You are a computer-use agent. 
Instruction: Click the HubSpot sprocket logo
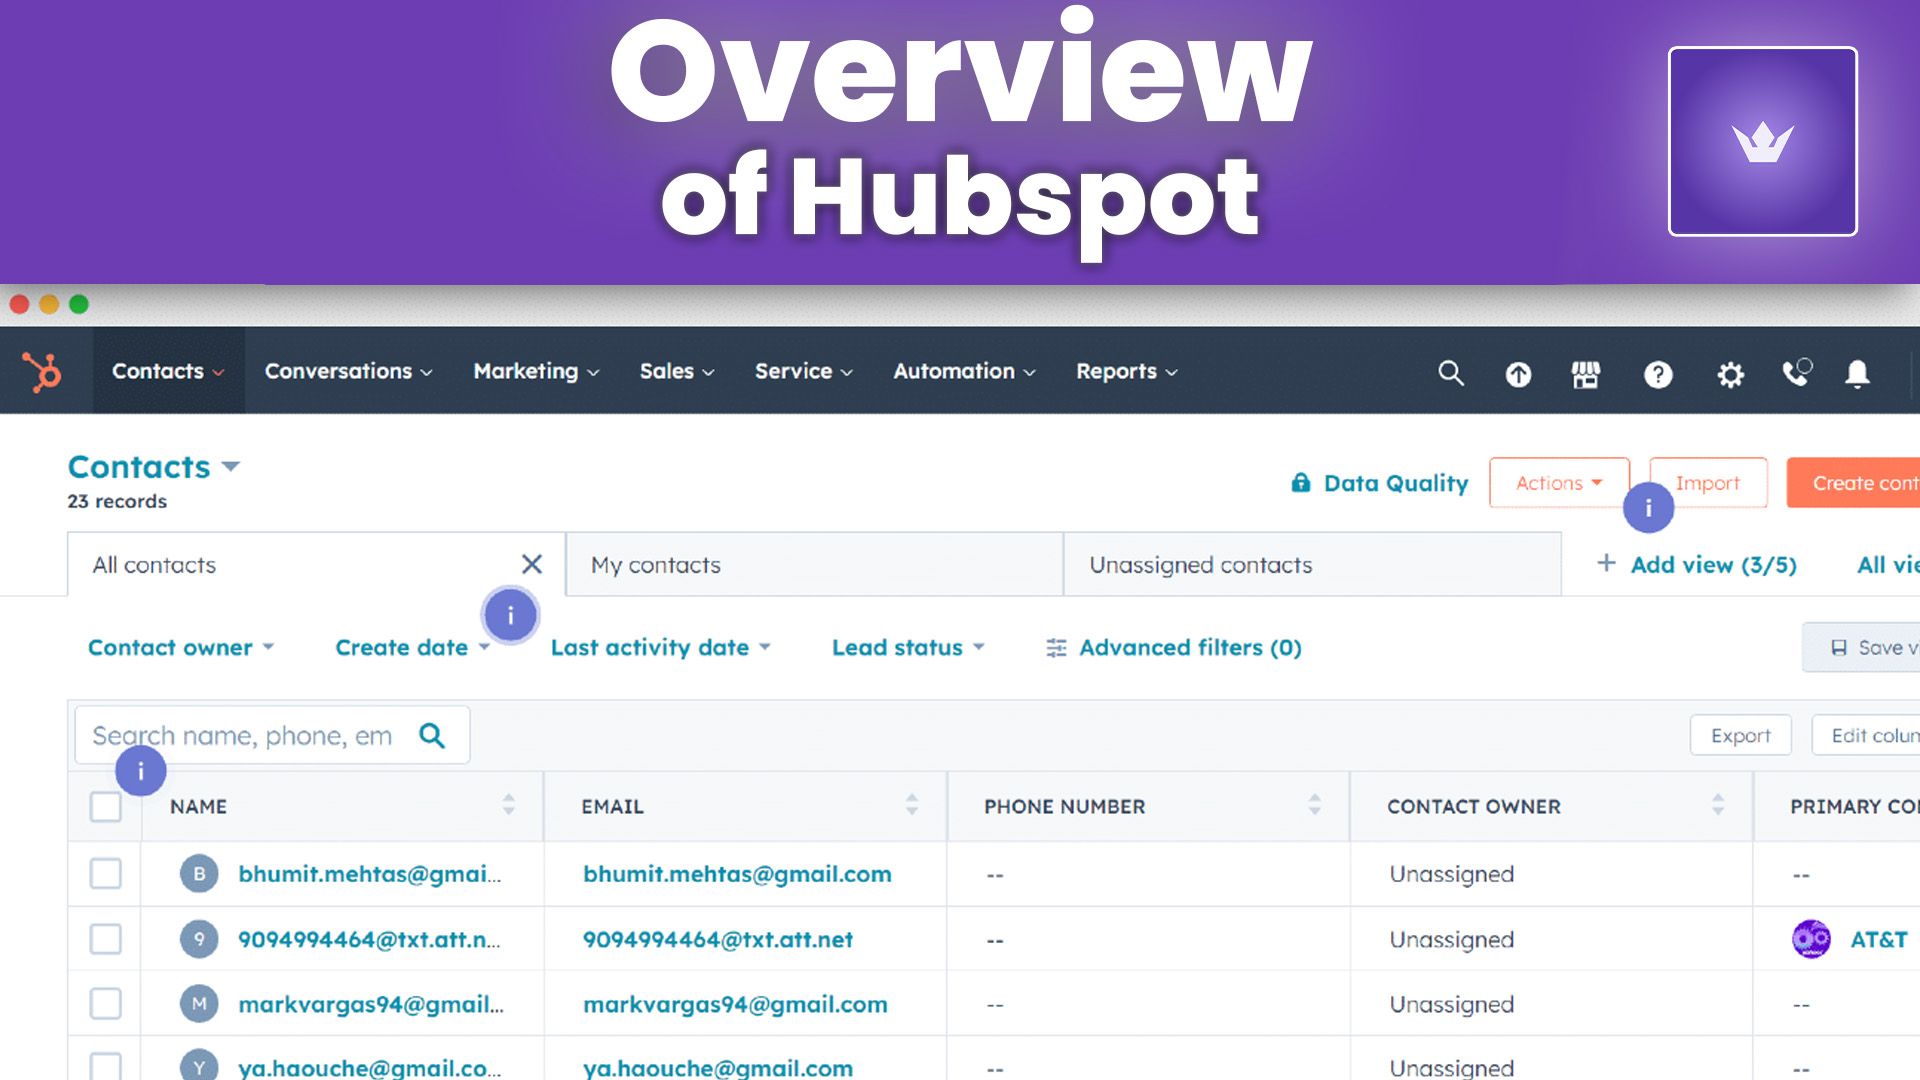(42, 372)
